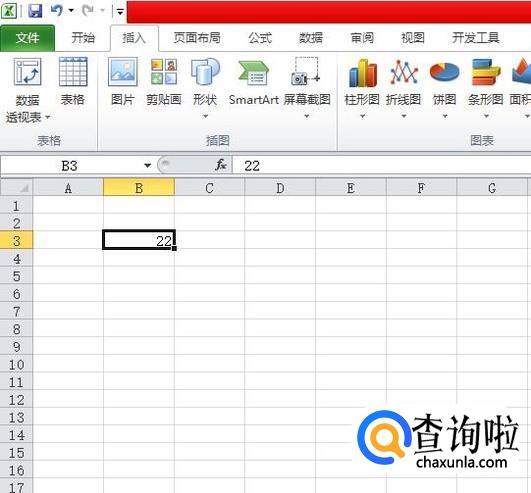Screen dimensions: 531x493
Task: Select column B header
Action: tap(139, 188)
